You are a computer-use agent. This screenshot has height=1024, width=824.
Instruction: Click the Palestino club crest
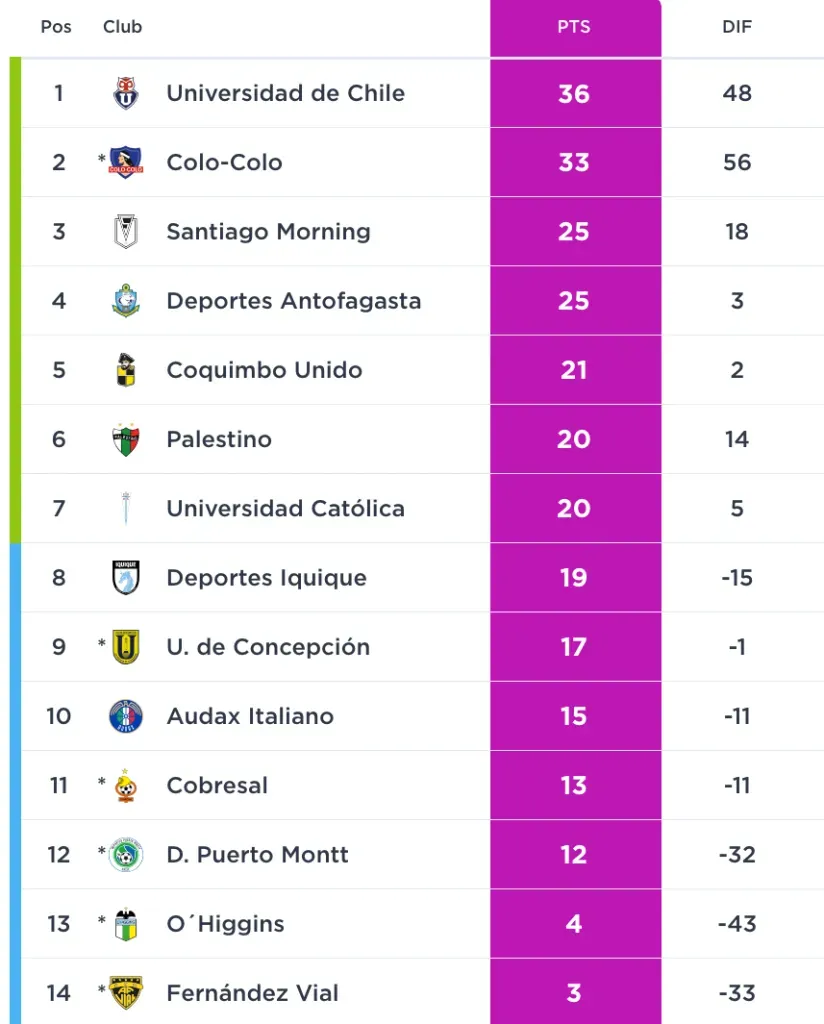tap(126, 439)
